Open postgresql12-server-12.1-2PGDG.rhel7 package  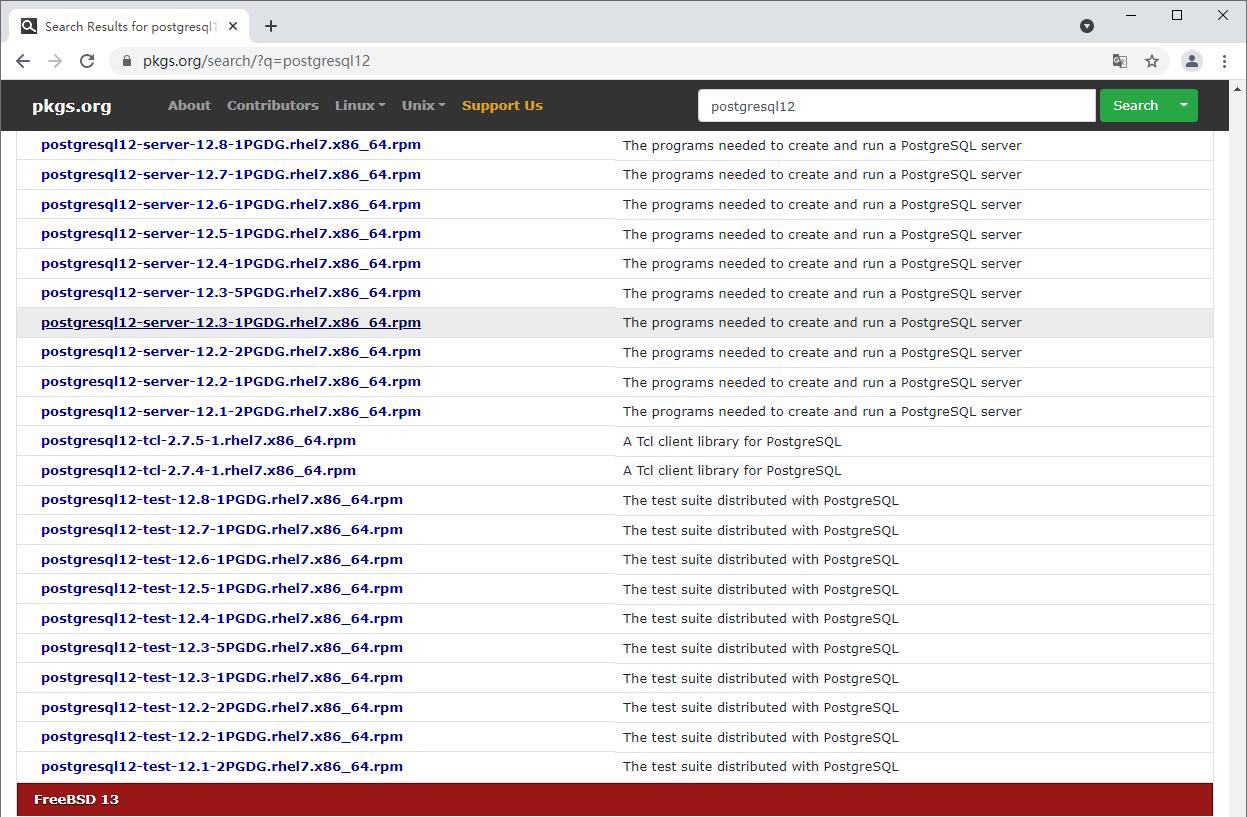point(231,411)
